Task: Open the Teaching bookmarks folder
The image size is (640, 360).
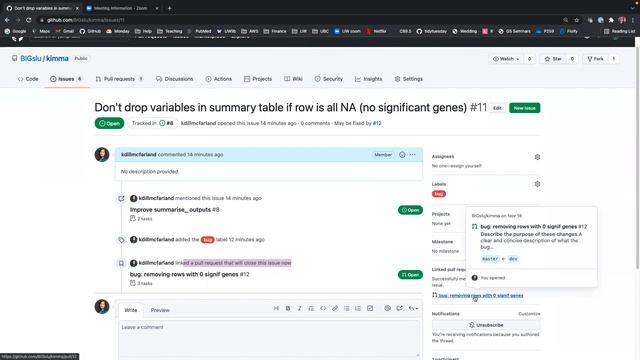Action: (x=169, y=31)
